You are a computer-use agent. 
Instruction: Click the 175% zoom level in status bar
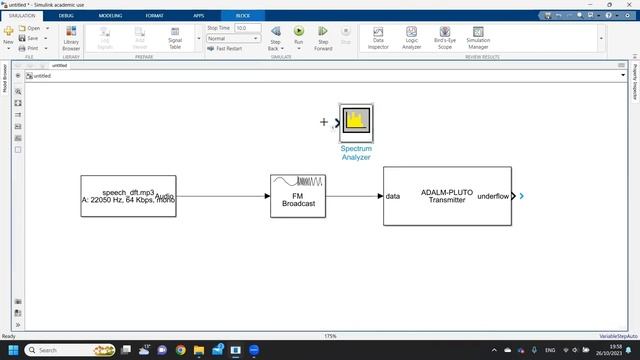[x=330, y=336]
